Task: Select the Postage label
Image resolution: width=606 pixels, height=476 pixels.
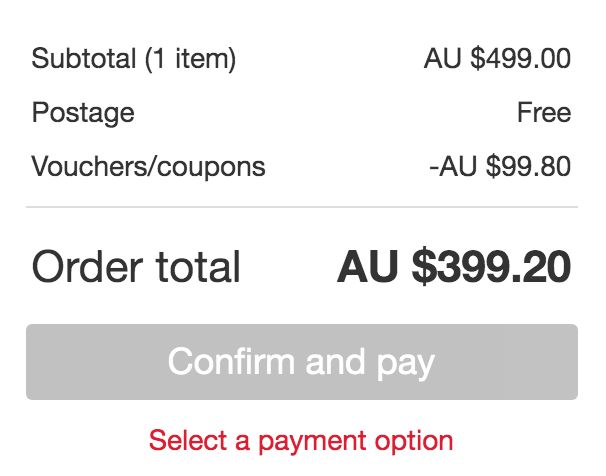Action: pyautogui.click(x=83, y=112)
